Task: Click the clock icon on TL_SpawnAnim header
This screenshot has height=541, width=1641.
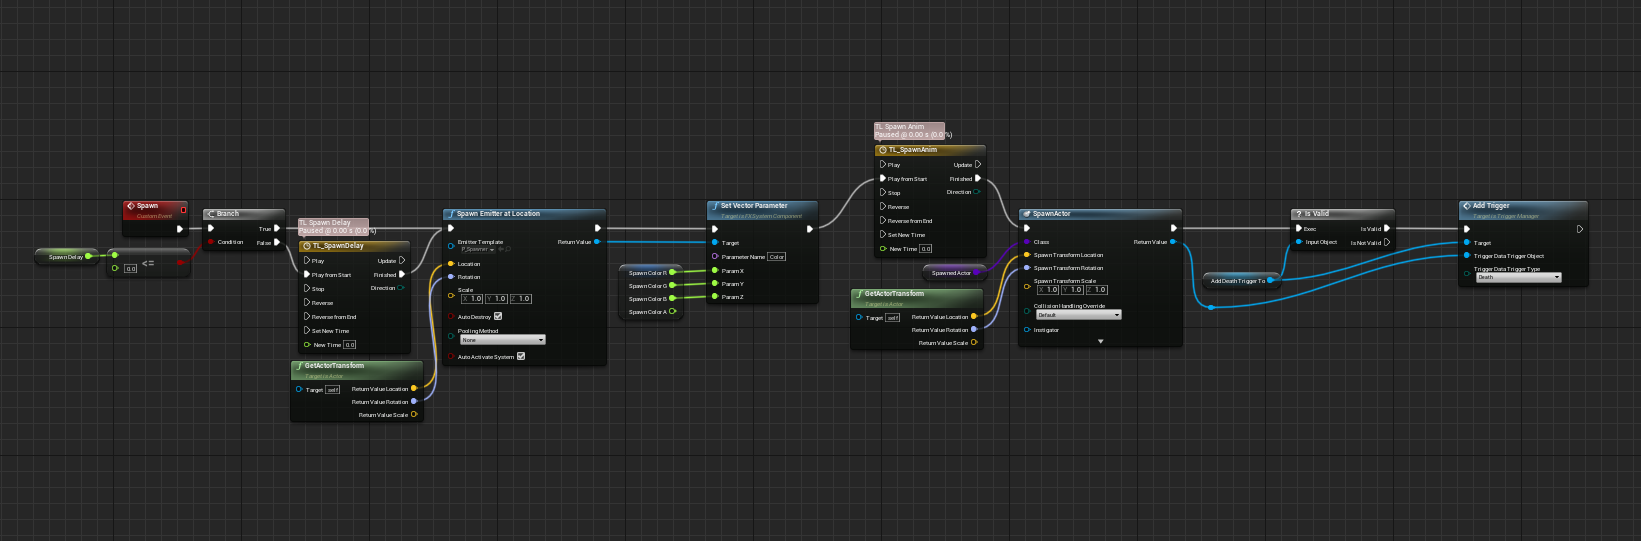Action: 882,150
